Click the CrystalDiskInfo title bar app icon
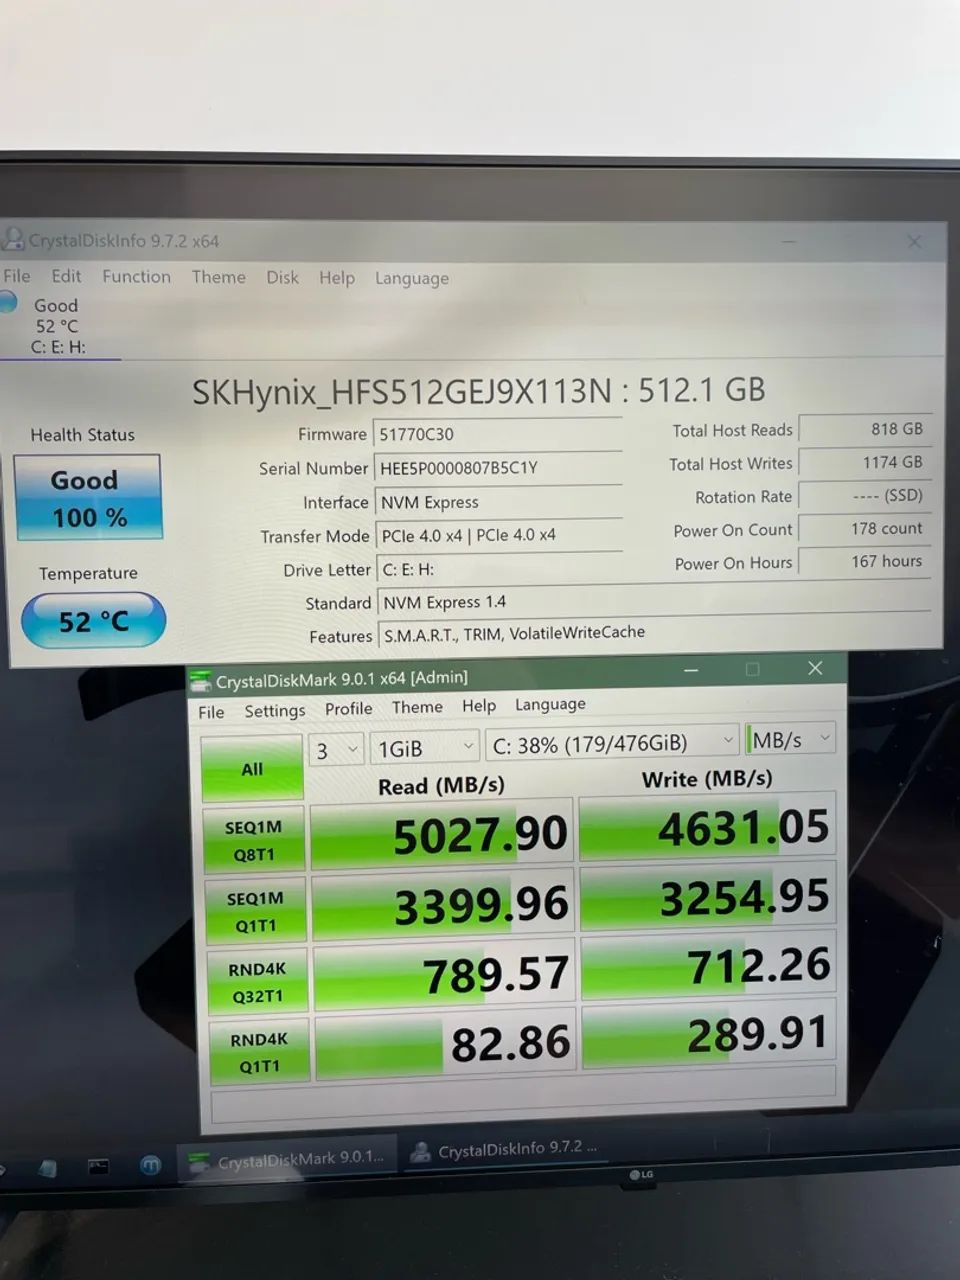Image resolution: width=960 pixels, height=1280 pixels. 12,238
